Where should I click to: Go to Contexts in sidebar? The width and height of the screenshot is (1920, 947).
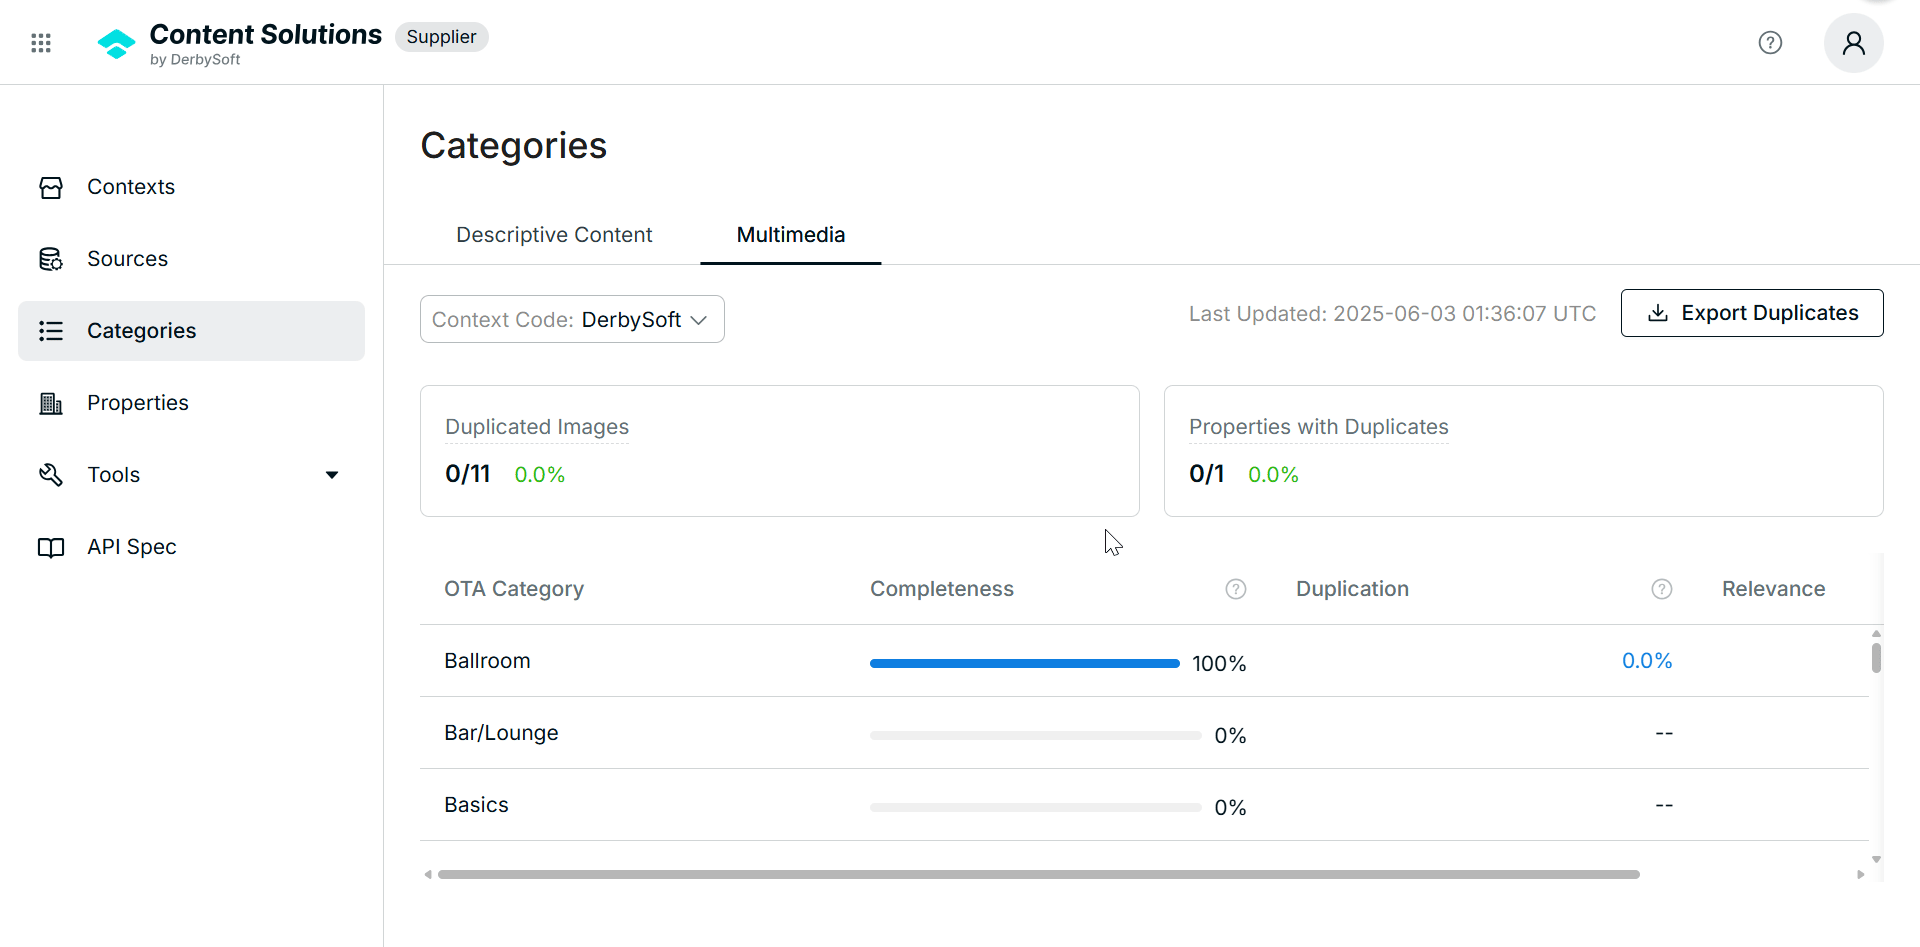tap(191, 187)
